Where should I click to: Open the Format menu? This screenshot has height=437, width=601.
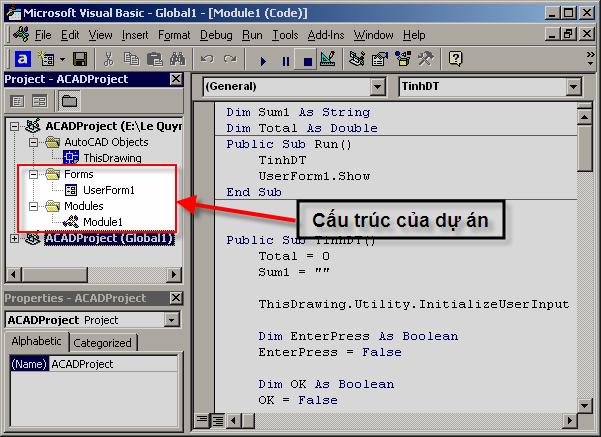174,35
